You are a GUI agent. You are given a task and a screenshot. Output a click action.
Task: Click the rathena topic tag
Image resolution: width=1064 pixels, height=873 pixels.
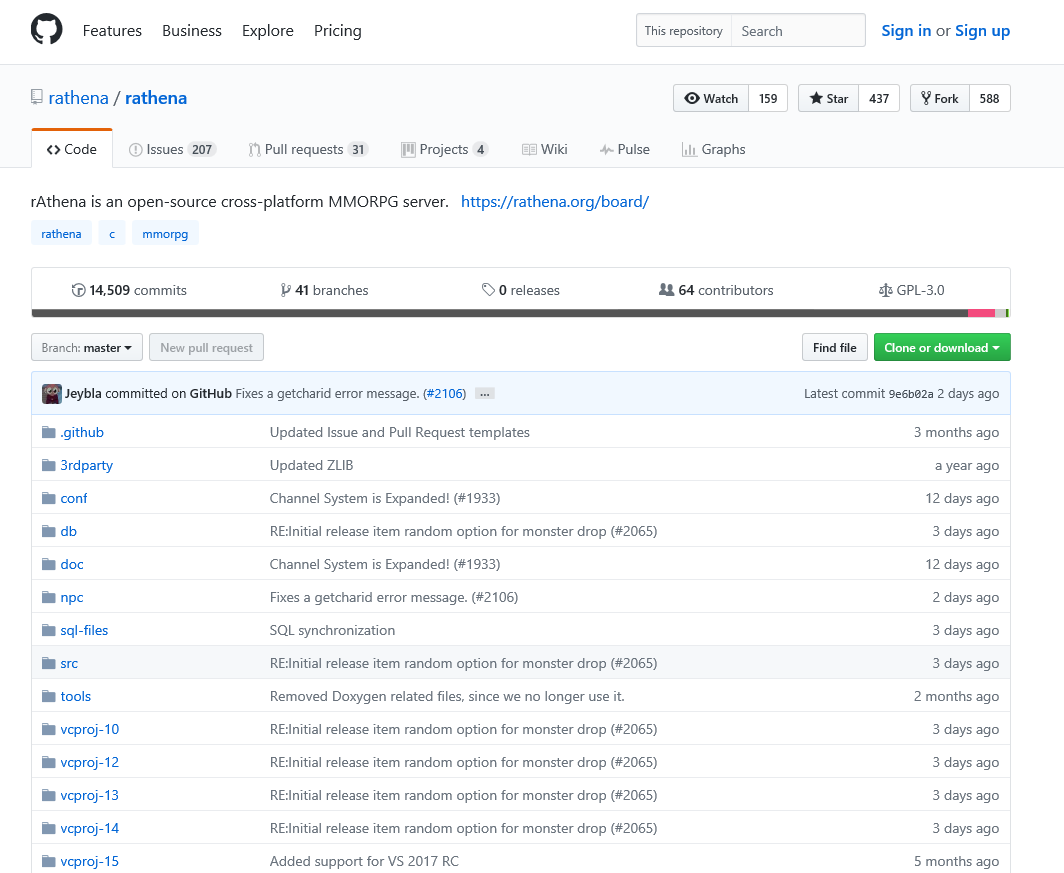(61, 233)
